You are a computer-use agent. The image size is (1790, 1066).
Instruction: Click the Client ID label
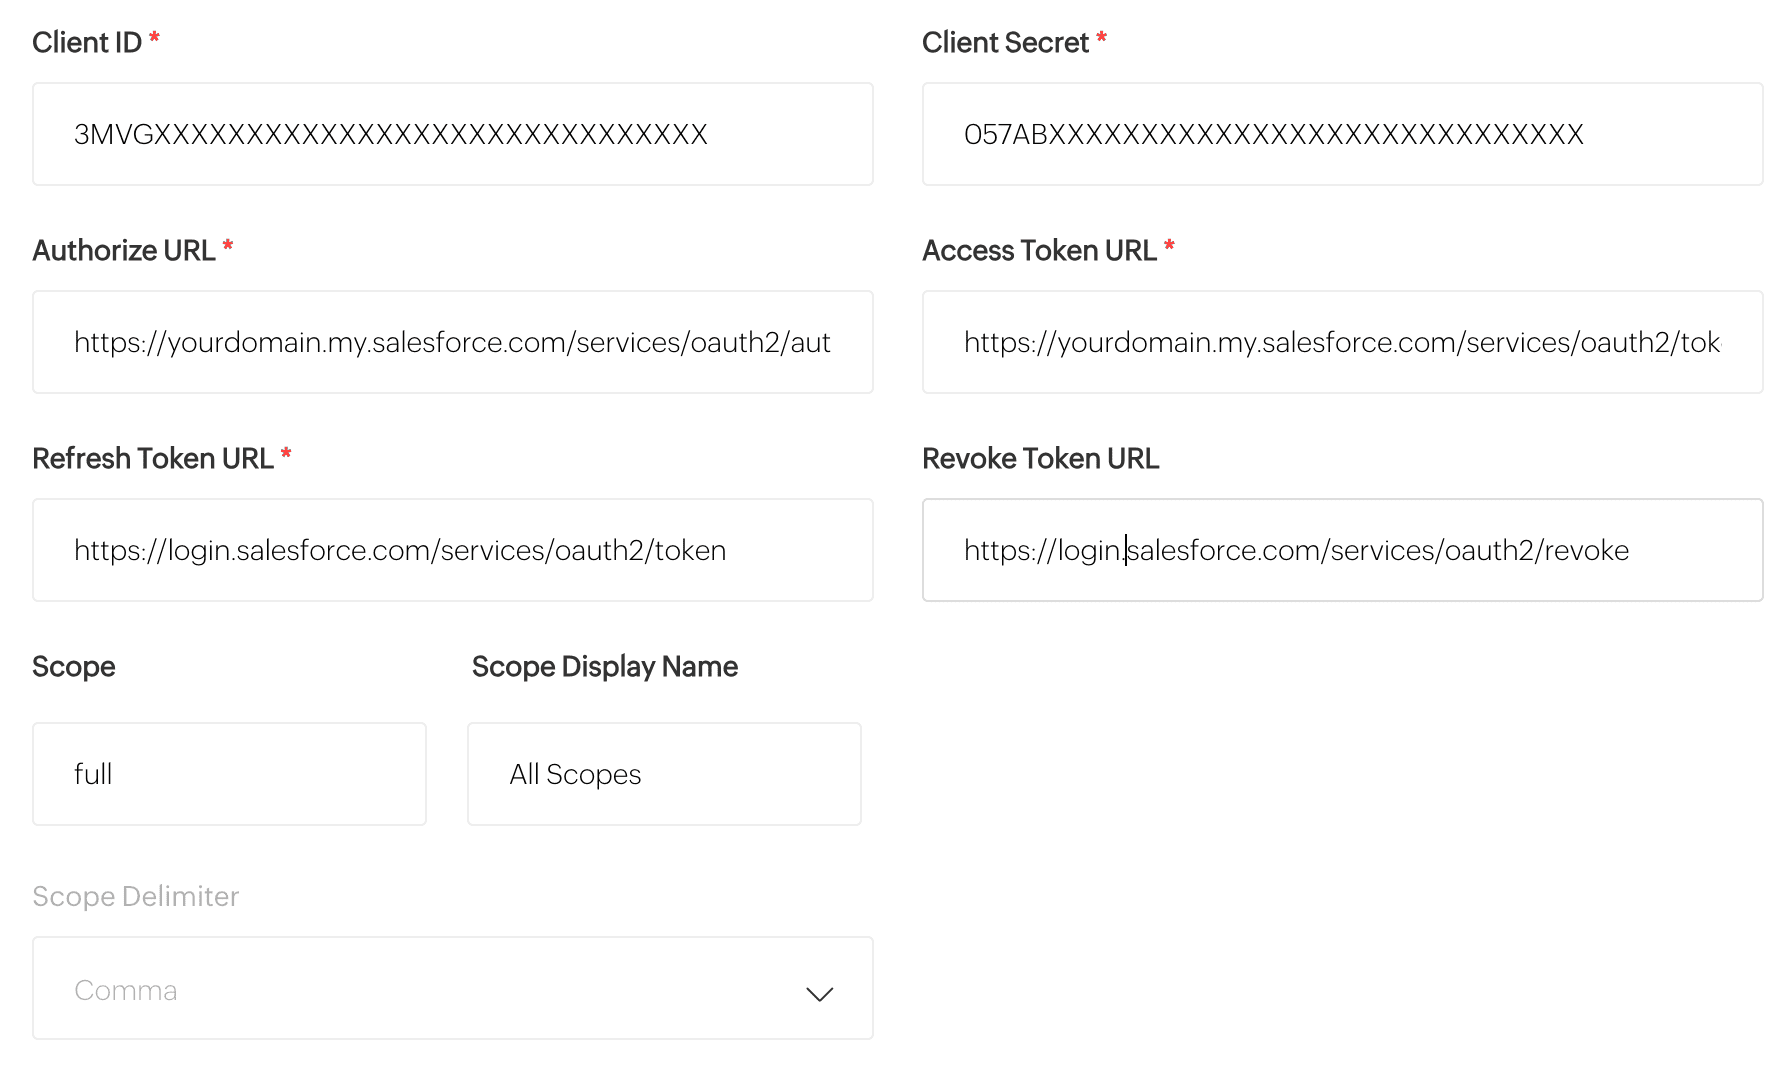87,42
